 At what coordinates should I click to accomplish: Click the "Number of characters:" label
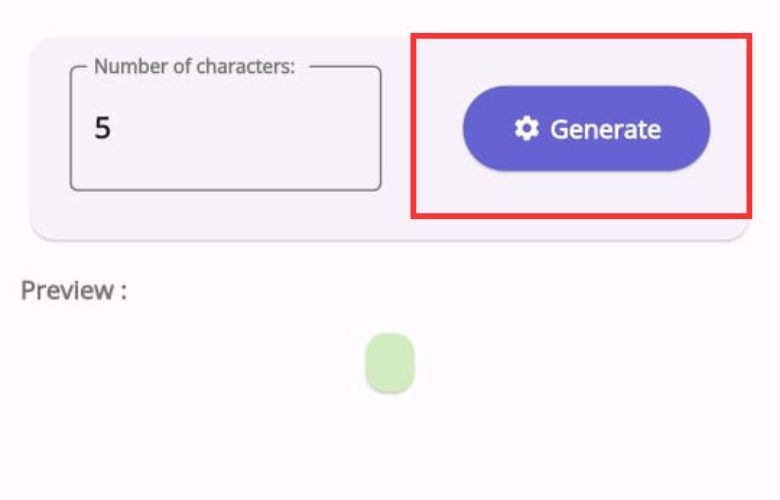[194, 68]
